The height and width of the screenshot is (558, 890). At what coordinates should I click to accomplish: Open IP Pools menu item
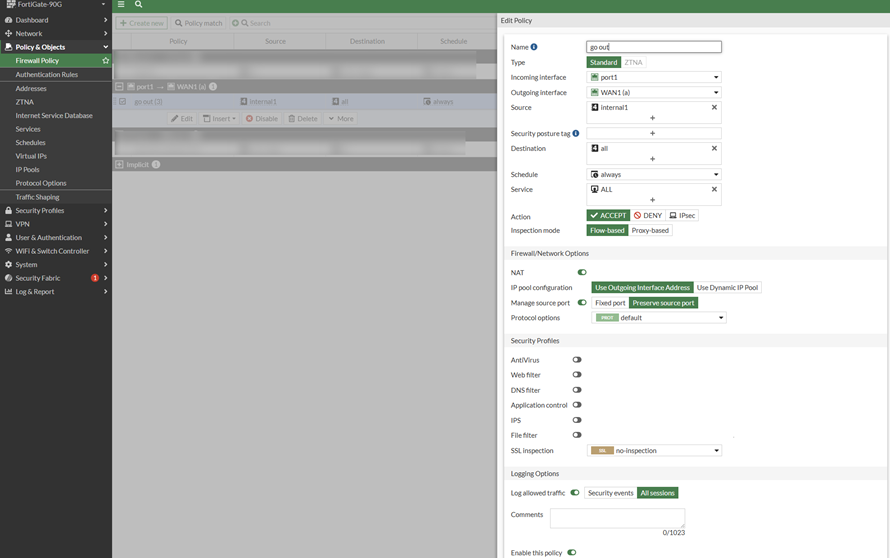coord(27,170)
